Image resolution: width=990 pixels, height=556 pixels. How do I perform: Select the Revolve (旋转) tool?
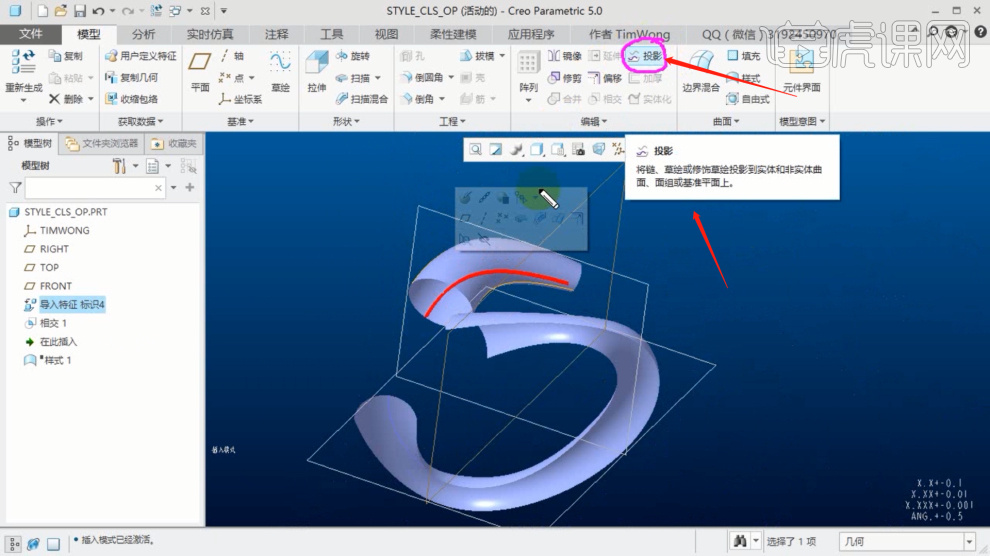point(353,56)
